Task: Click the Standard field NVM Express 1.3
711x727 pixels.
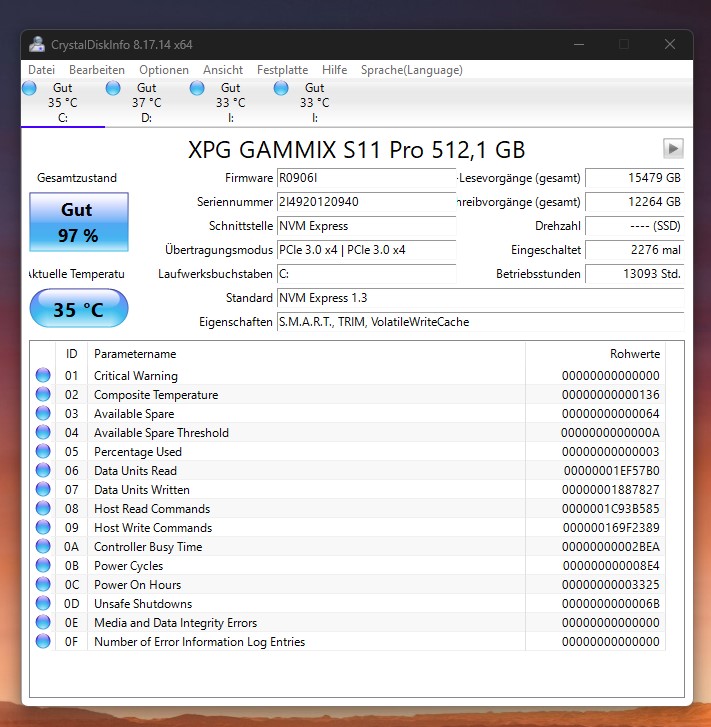Action: pos(480,298)
